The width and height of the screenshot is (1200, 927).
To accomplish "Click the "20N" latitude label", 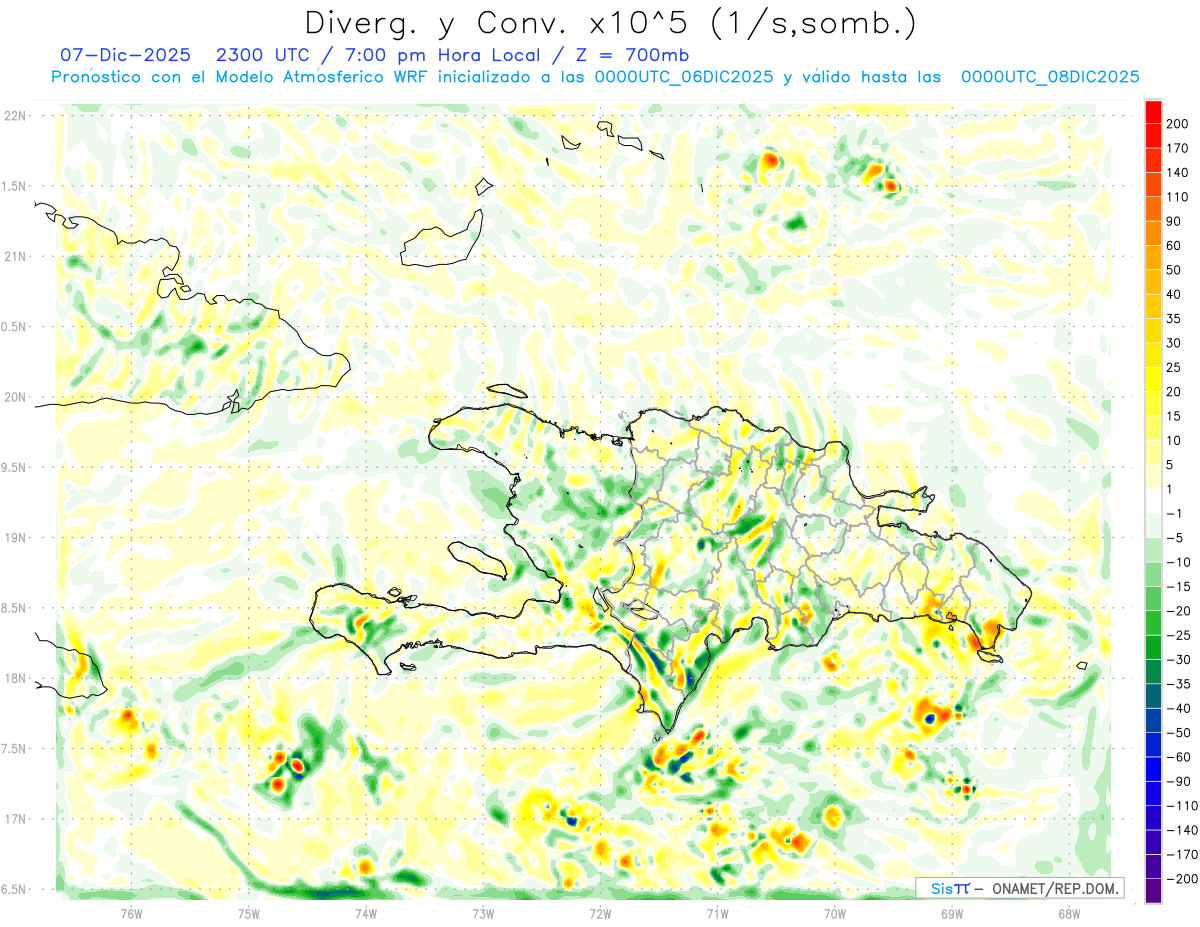I will coord(15,397).
